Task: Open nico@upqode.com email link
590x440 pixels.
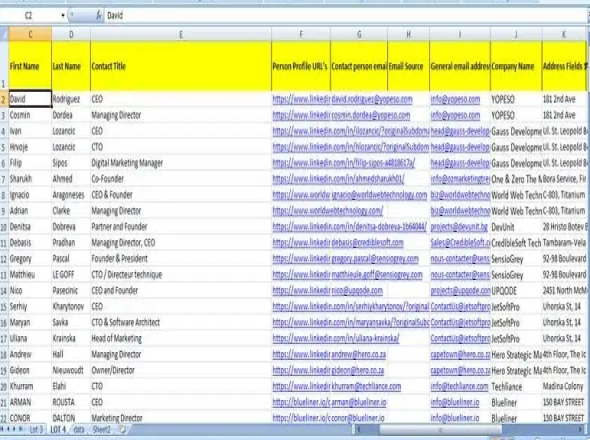Action: (357, 291)
